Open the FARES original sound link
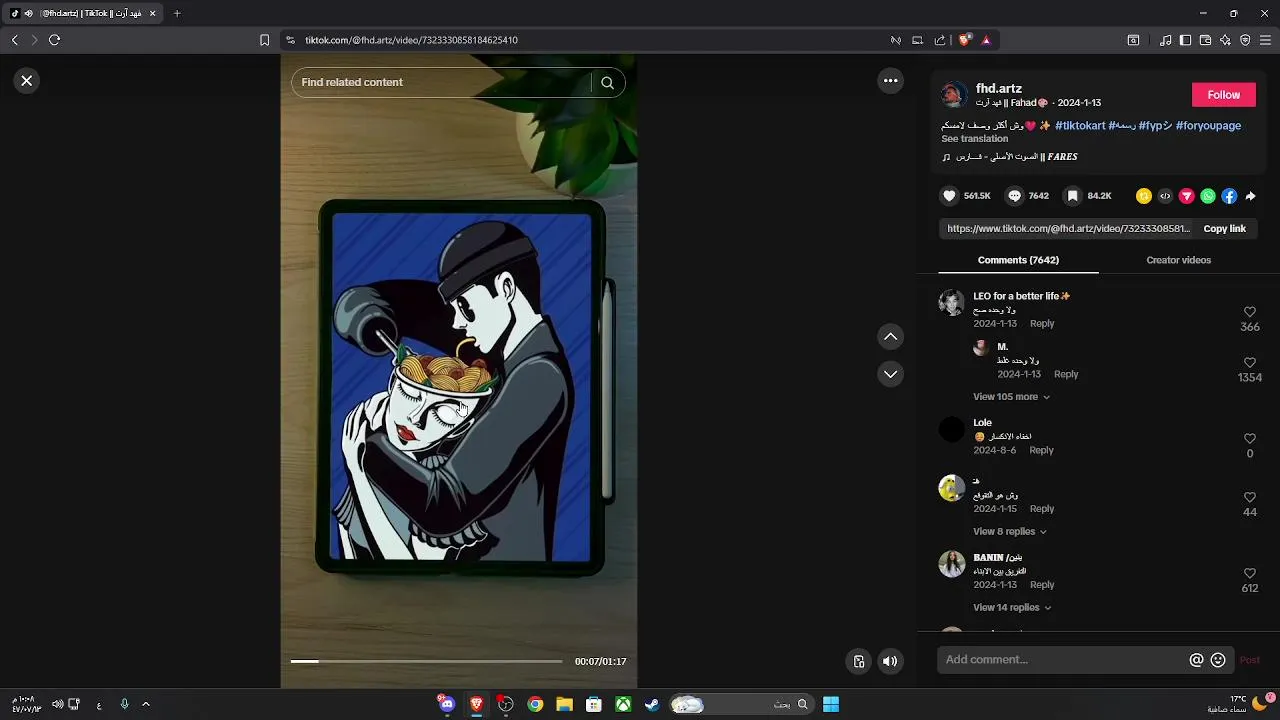The height and width of the screenshot is (720, 1280). click(x=1009, y=157)
